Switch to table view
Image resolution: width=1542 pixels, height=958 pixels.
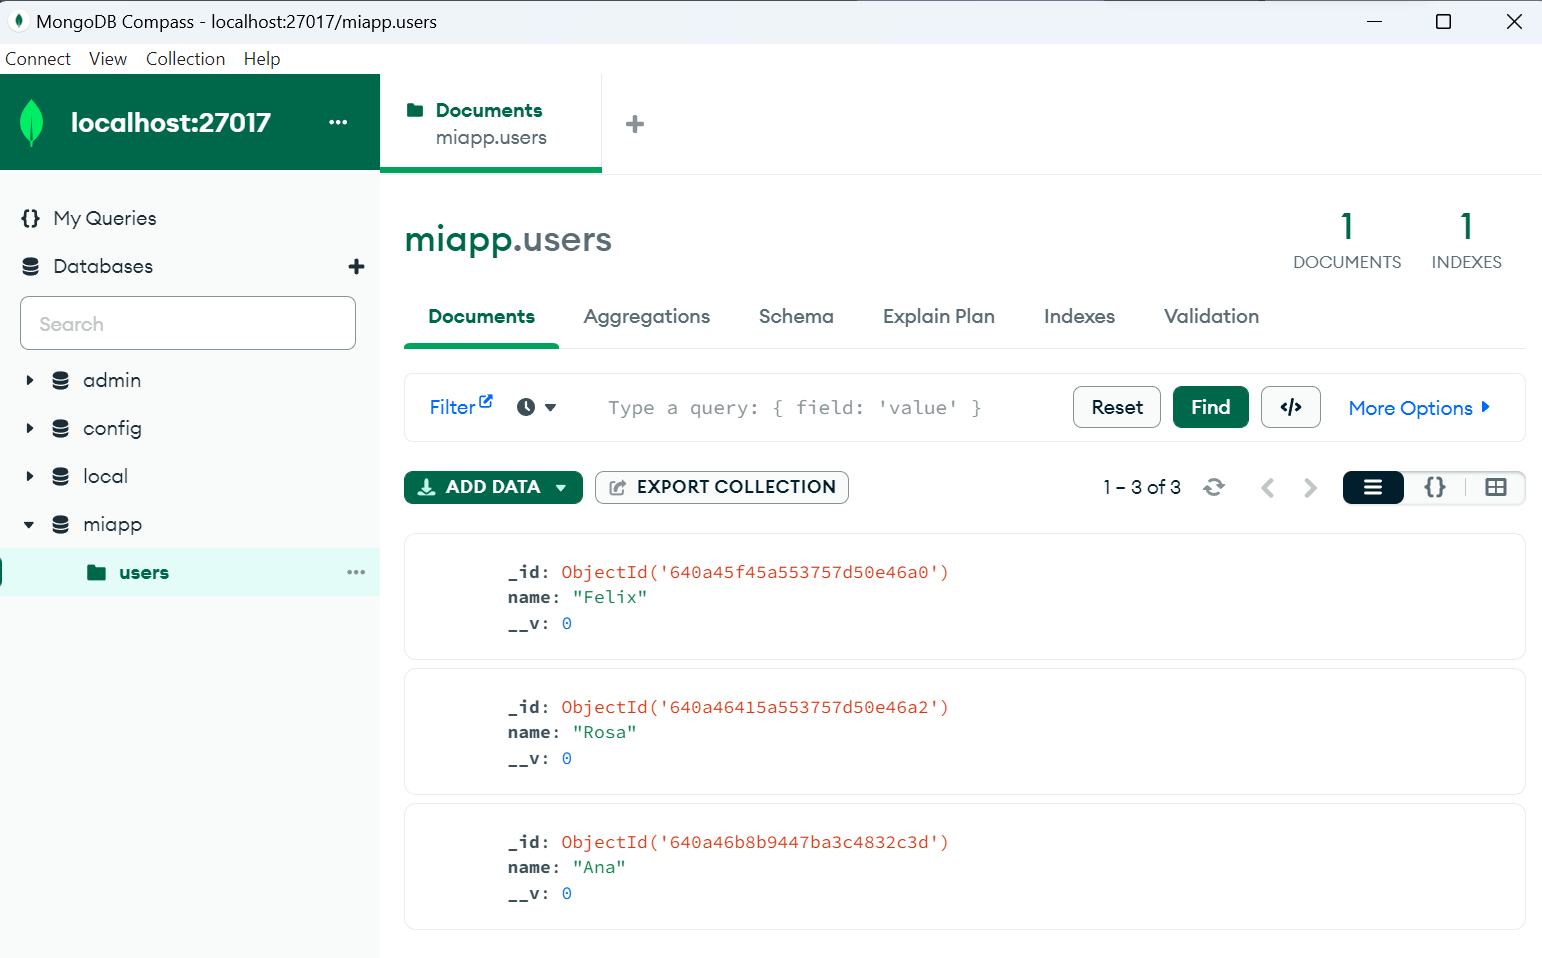click(1496, 487)
